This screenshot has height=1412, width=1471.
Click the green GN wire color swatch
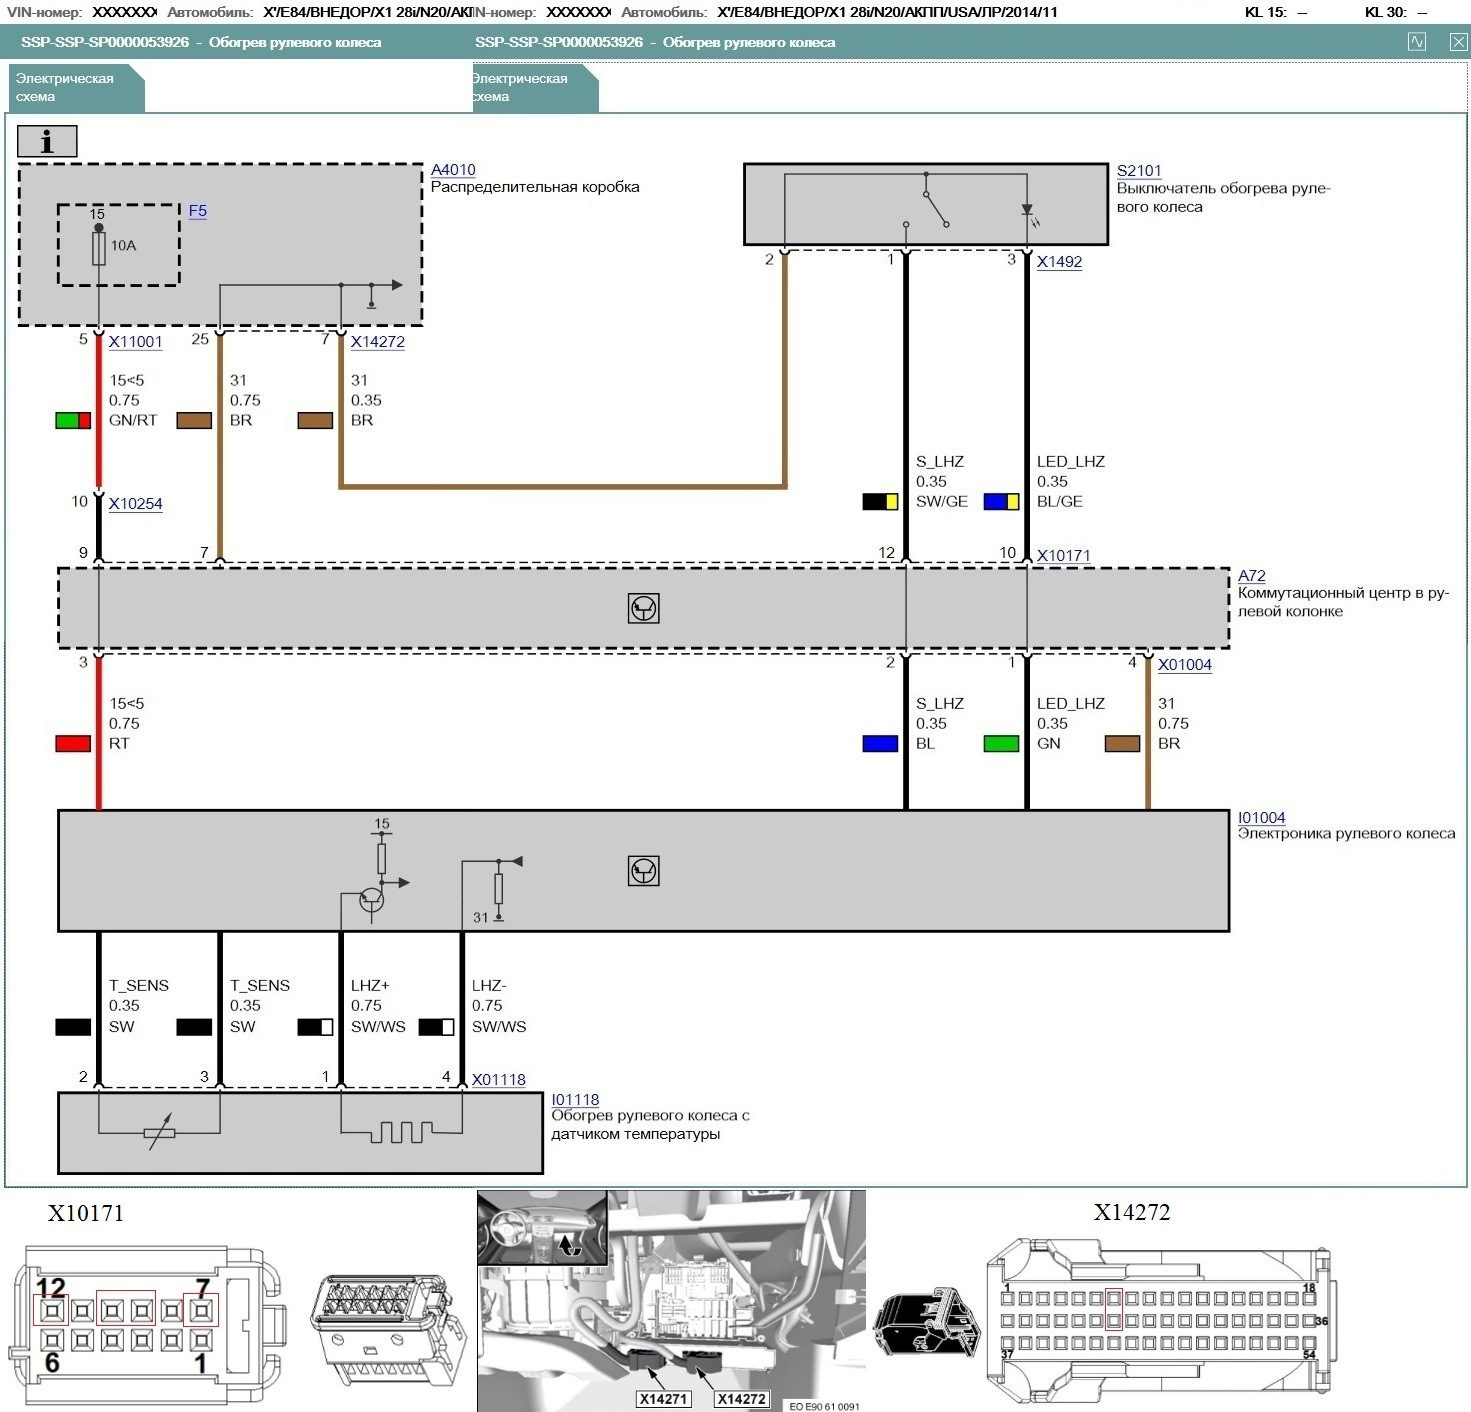pos(1001,744)
